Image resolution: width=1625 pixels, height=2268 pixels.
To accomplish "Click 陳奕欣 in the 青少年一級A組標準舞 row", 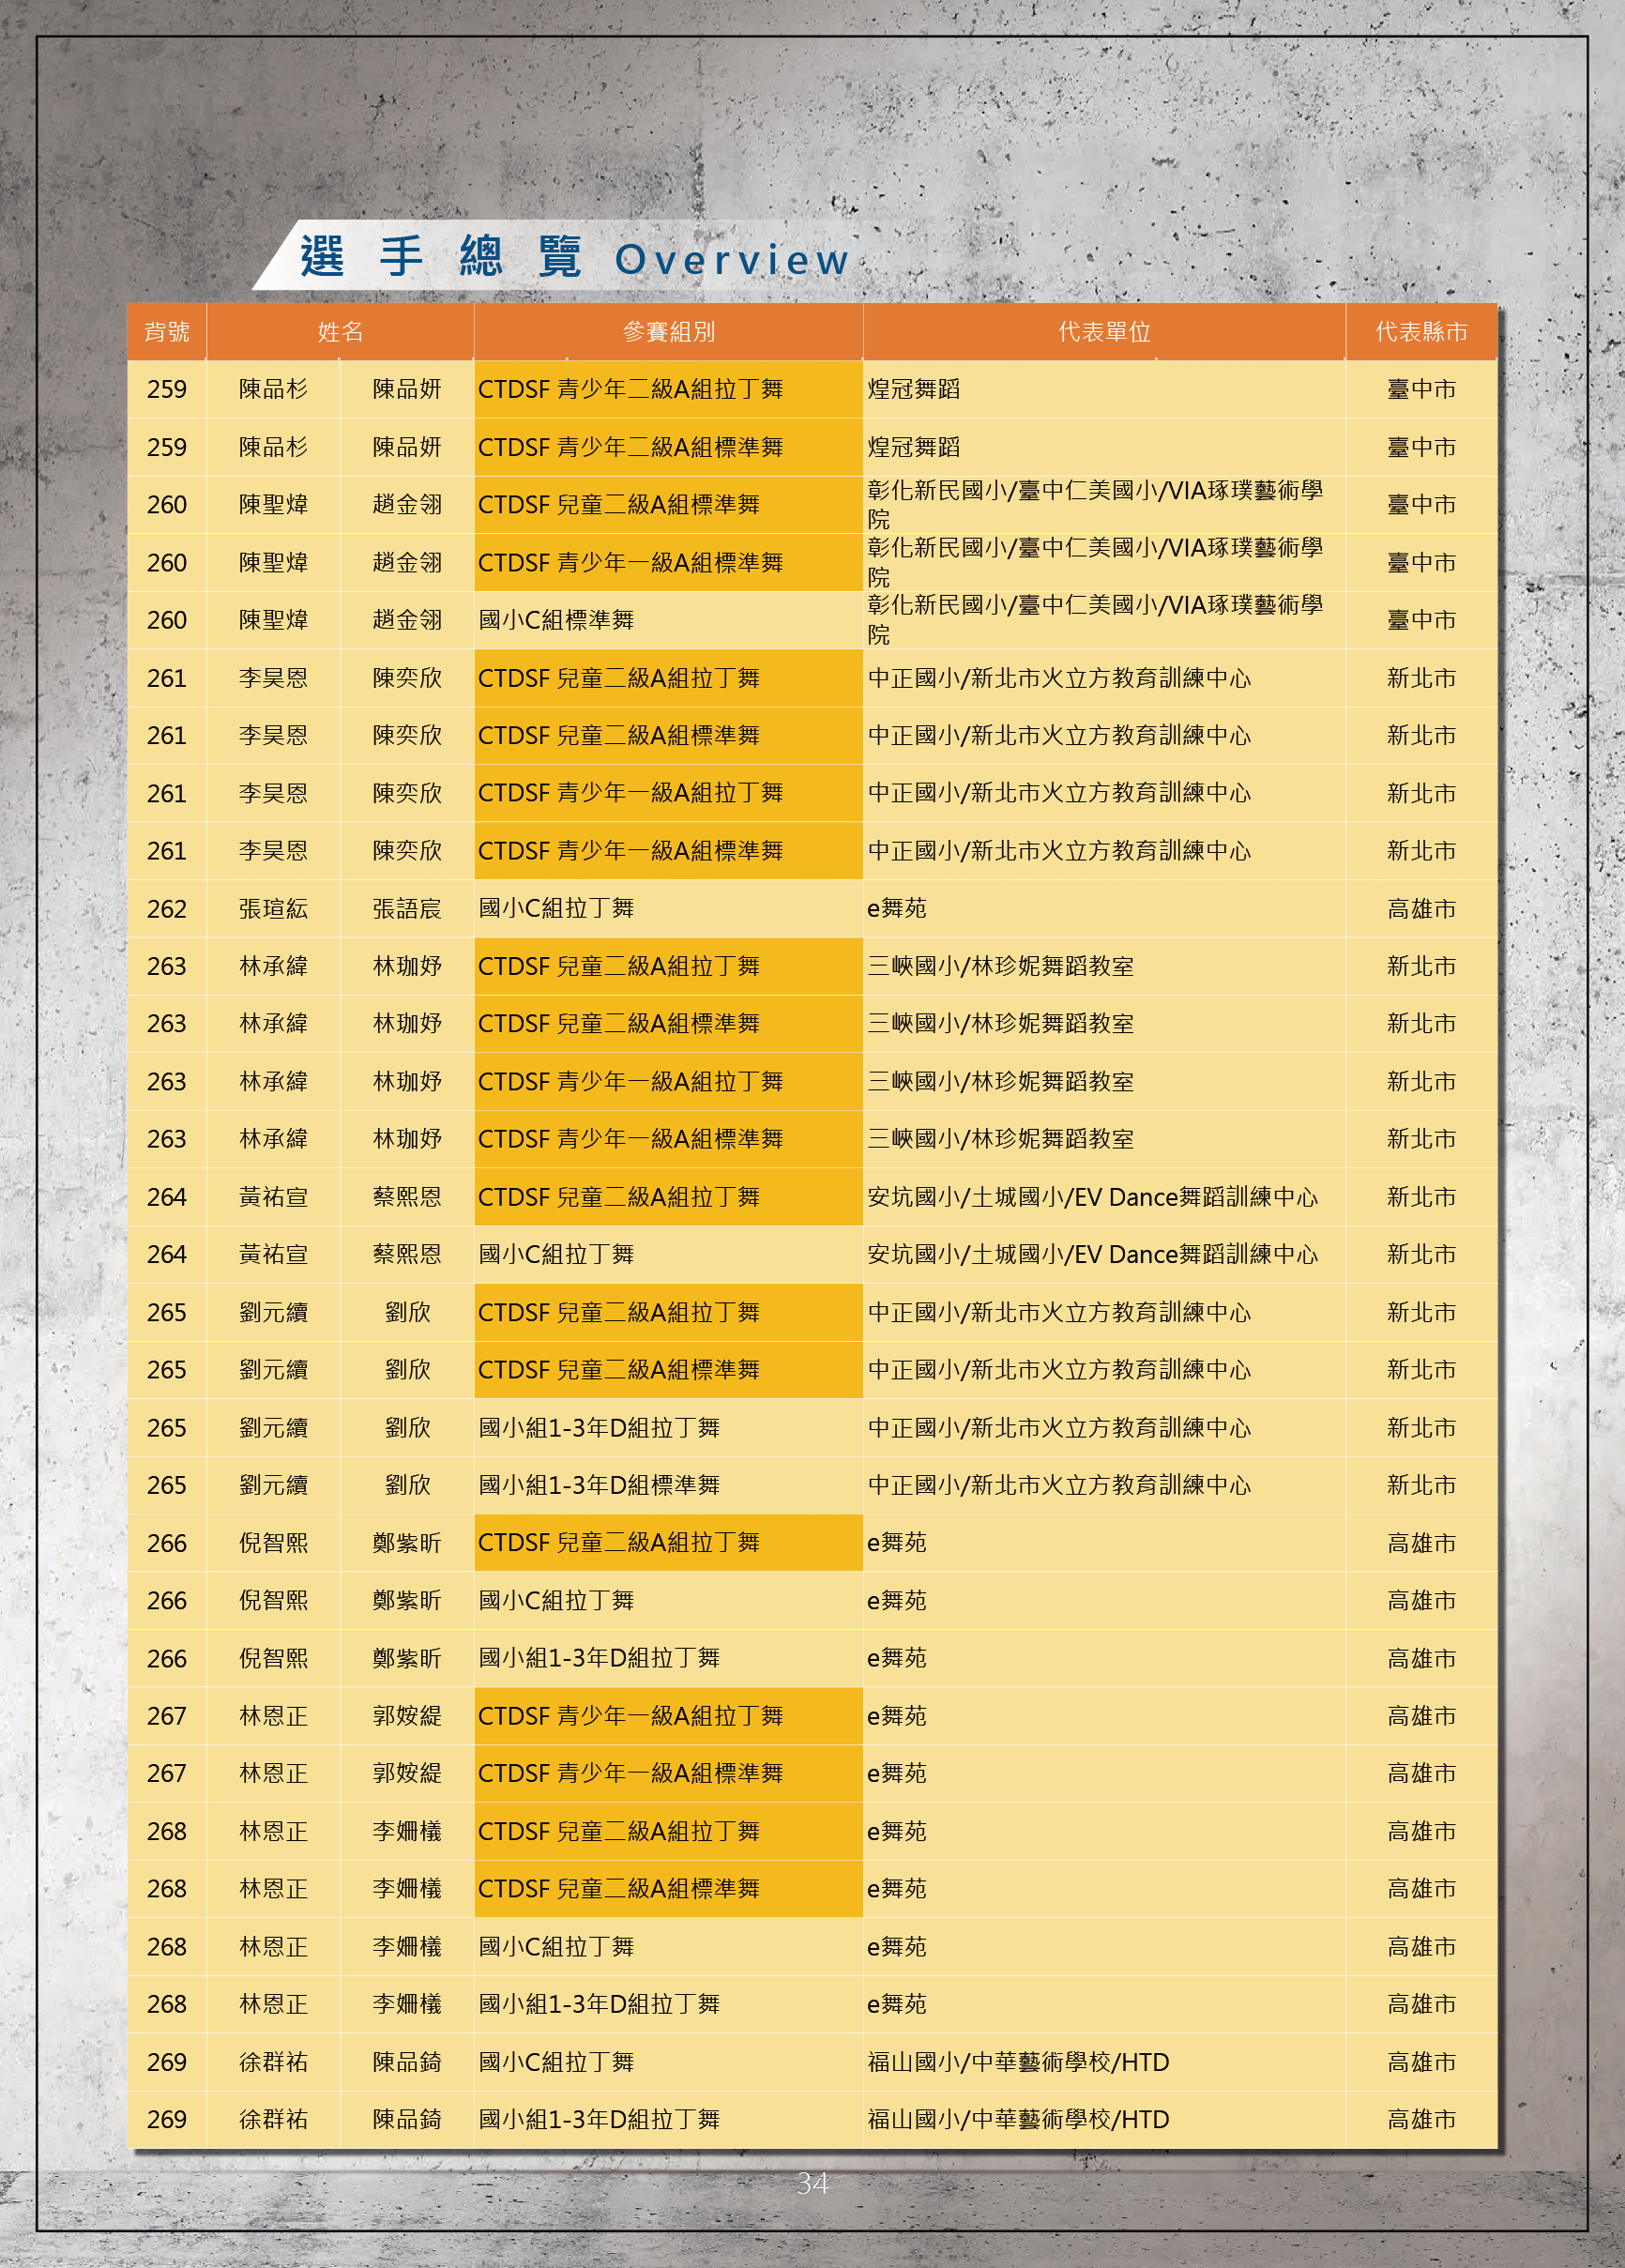I will [x=407, y=851].
